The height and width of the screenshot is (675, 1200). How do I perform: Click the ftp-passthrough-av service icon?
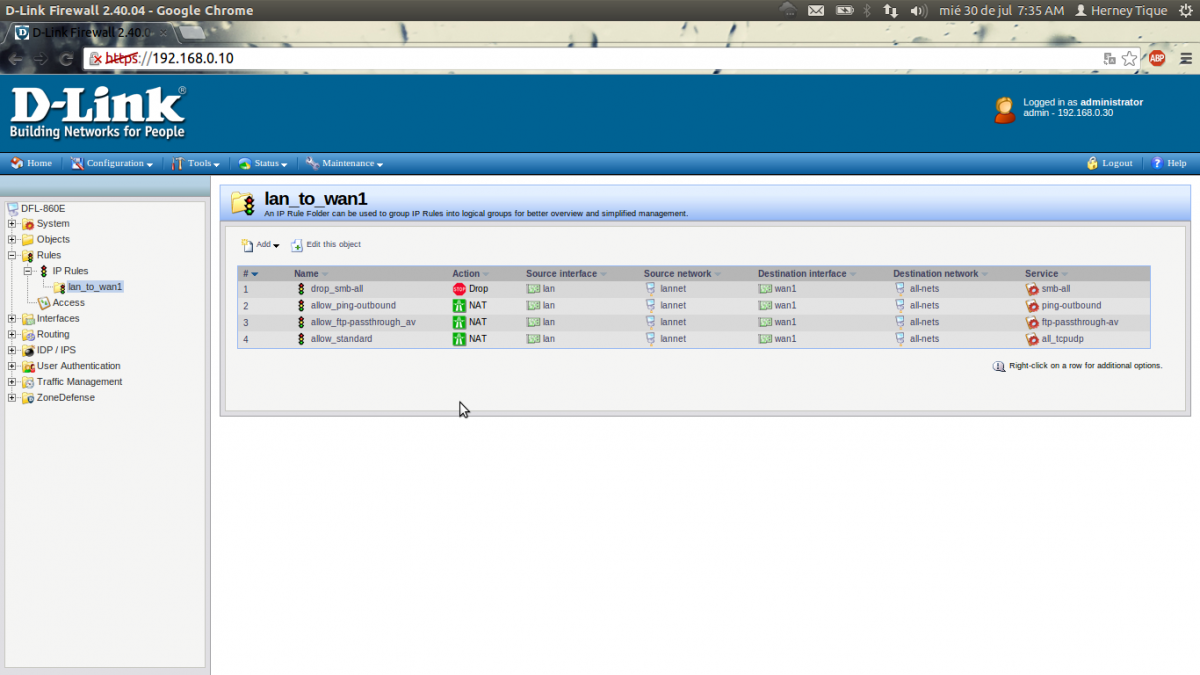point(1032,322)
